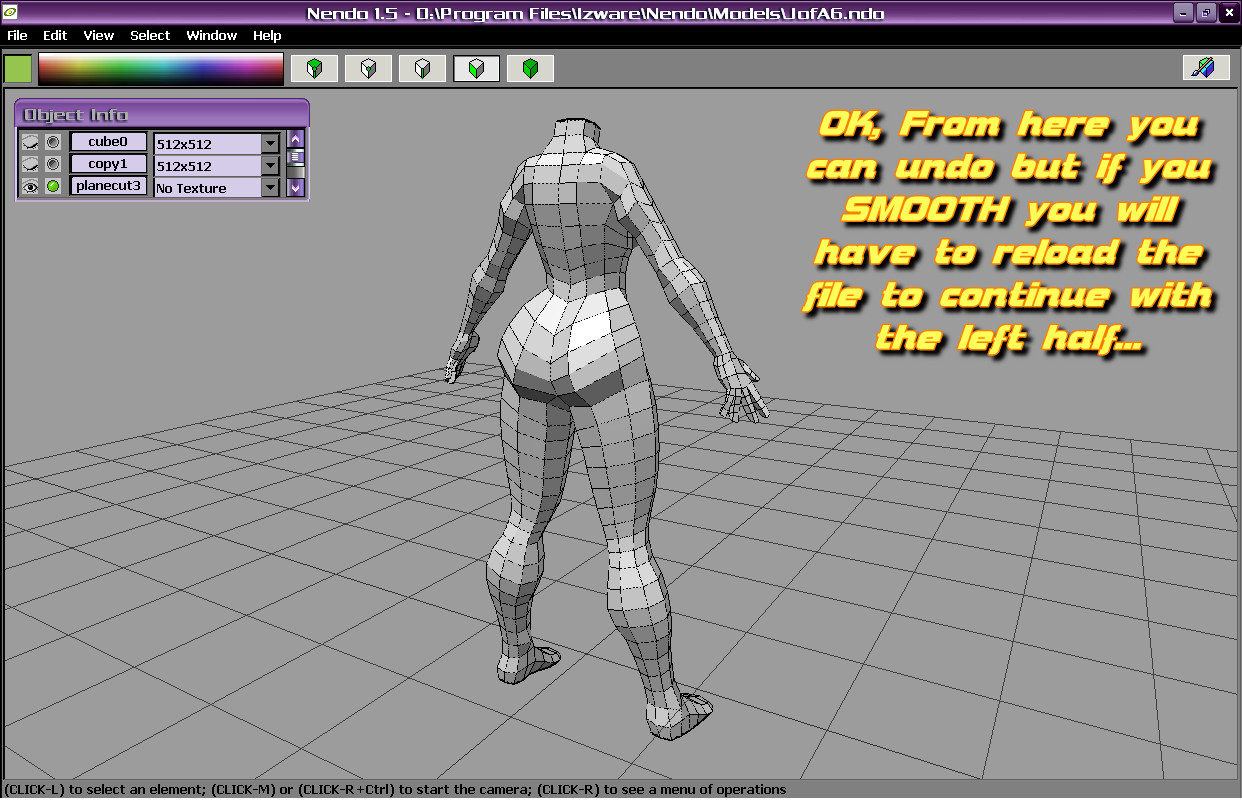Click the planecut3 object name button
Screen dimensions: 1242x800
point(108,186)
